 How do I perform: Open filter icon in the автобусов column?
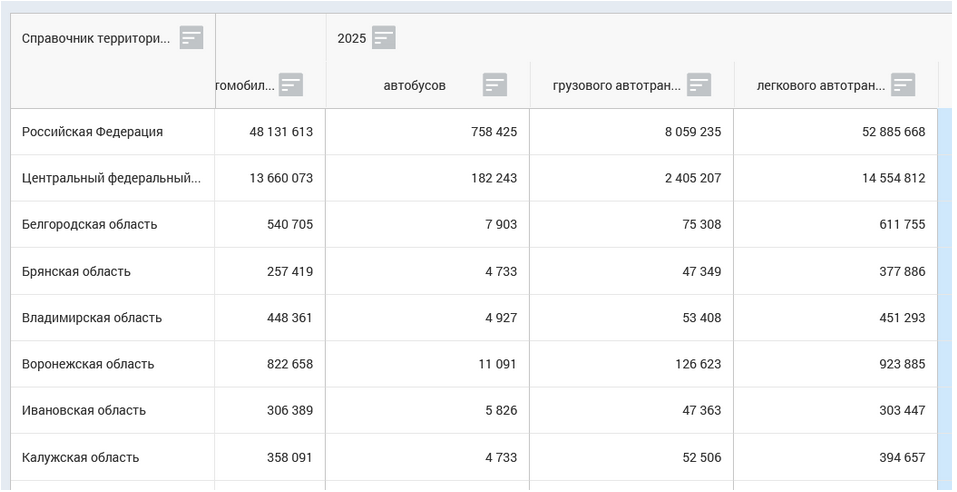click(495, 85)
